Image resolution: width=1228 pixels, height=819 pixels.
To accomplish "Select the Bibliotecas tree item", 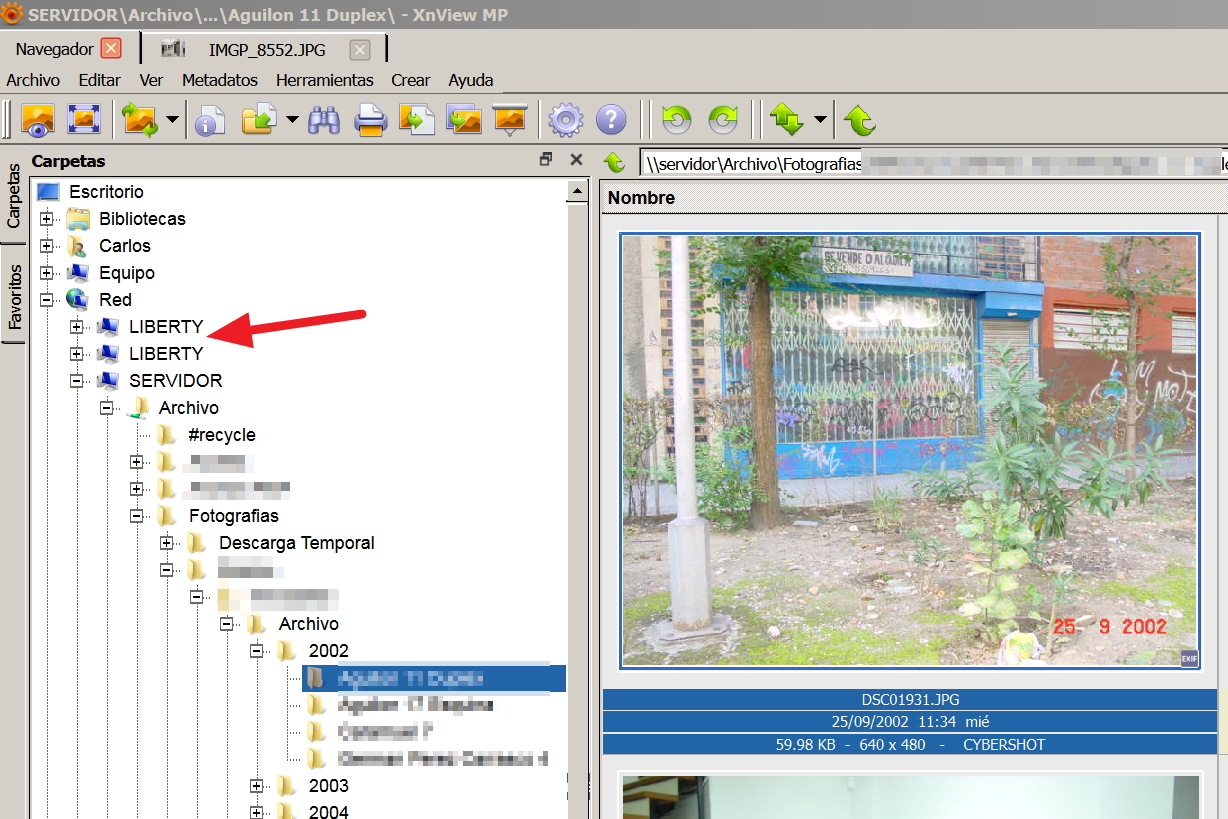I will click(142, 219).
